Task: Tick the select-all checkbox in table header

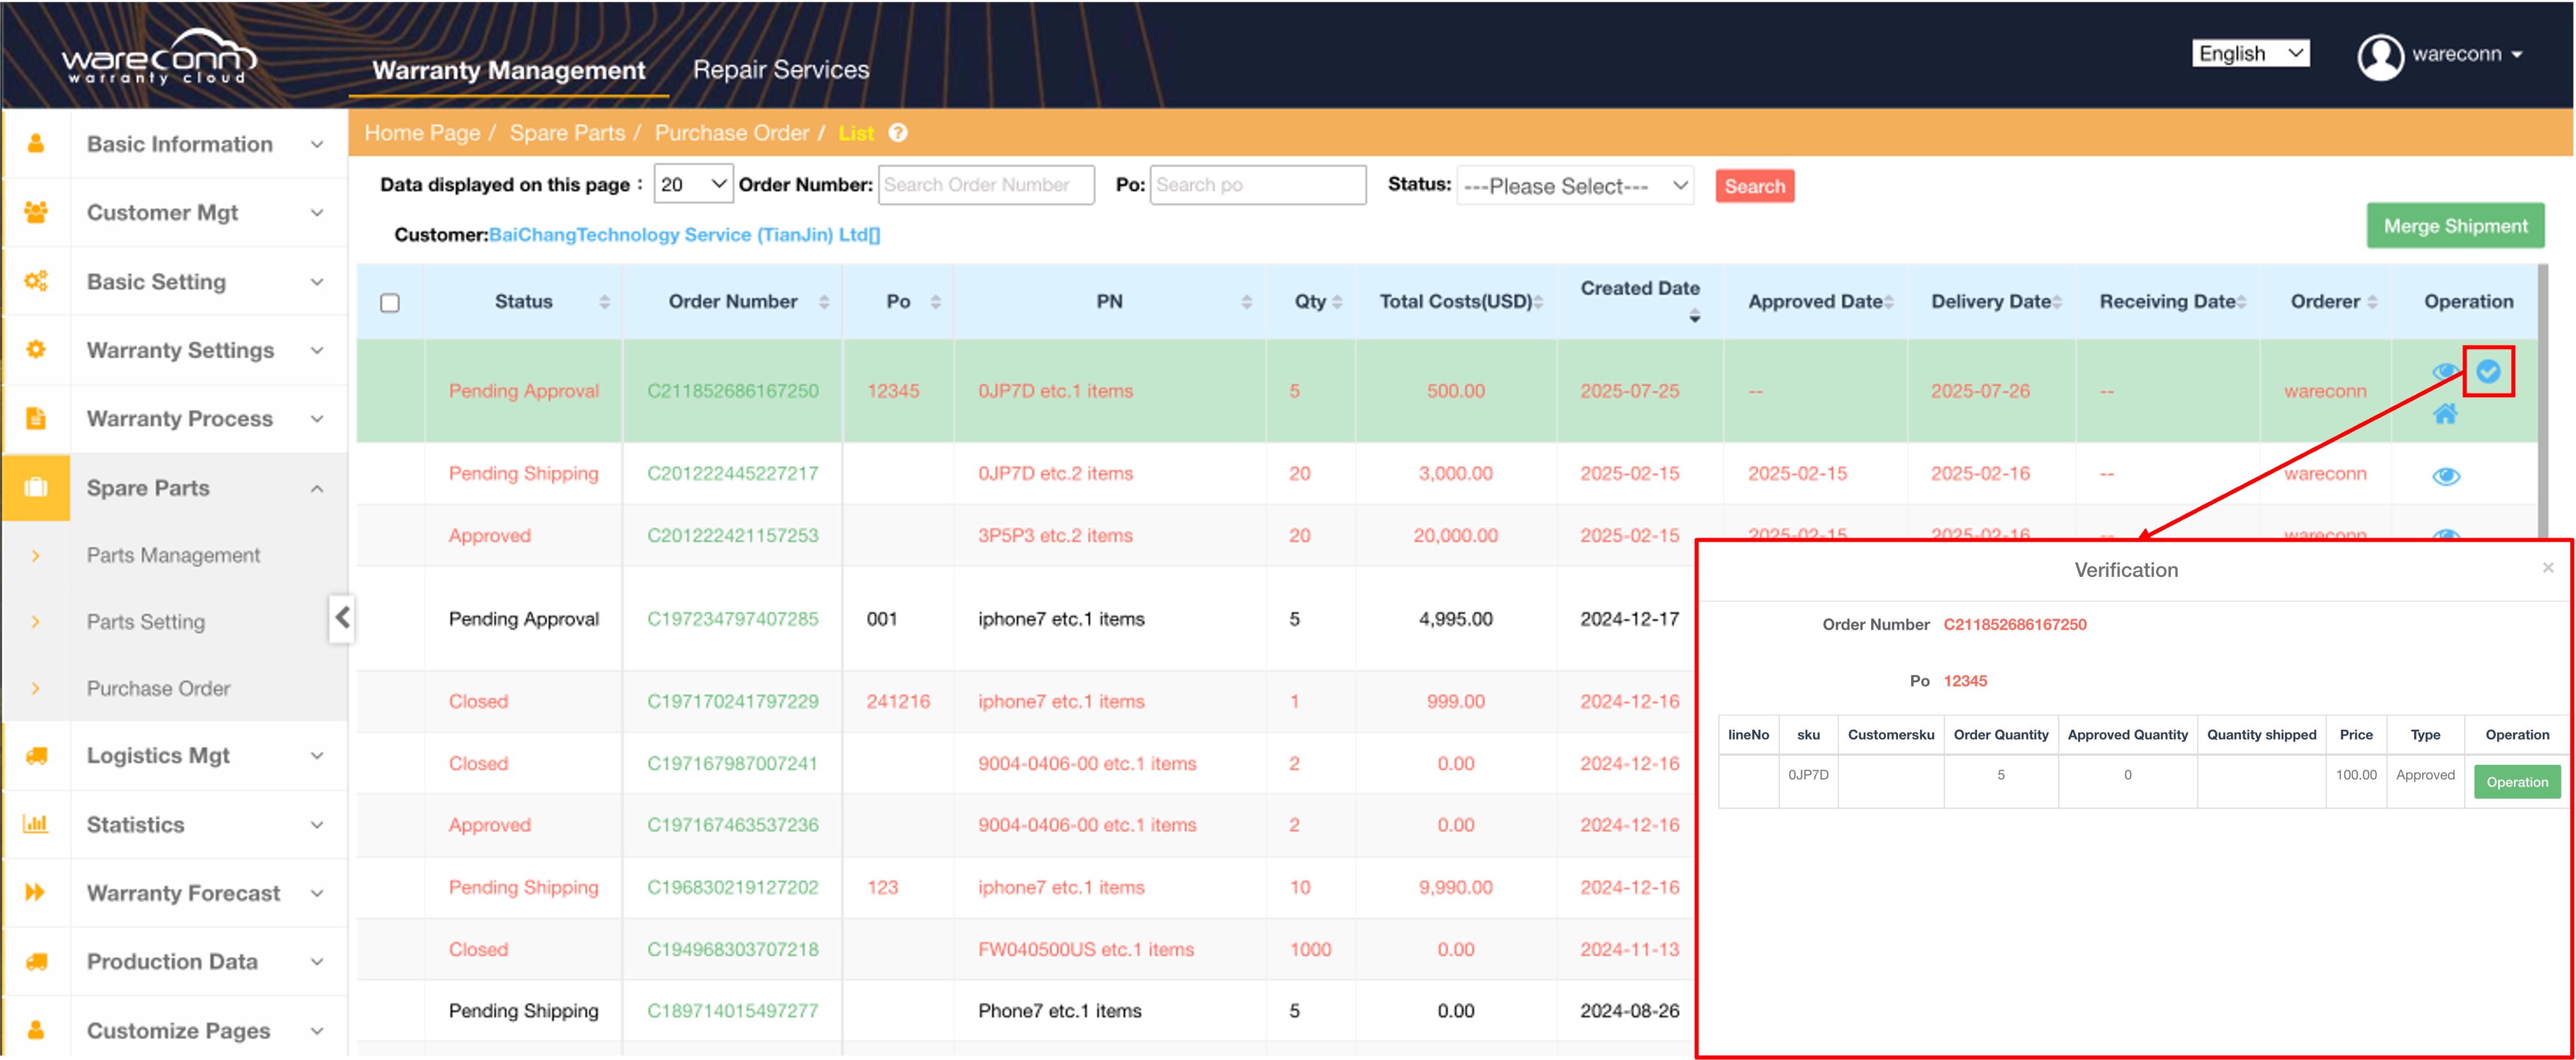Action: [390, 303]
